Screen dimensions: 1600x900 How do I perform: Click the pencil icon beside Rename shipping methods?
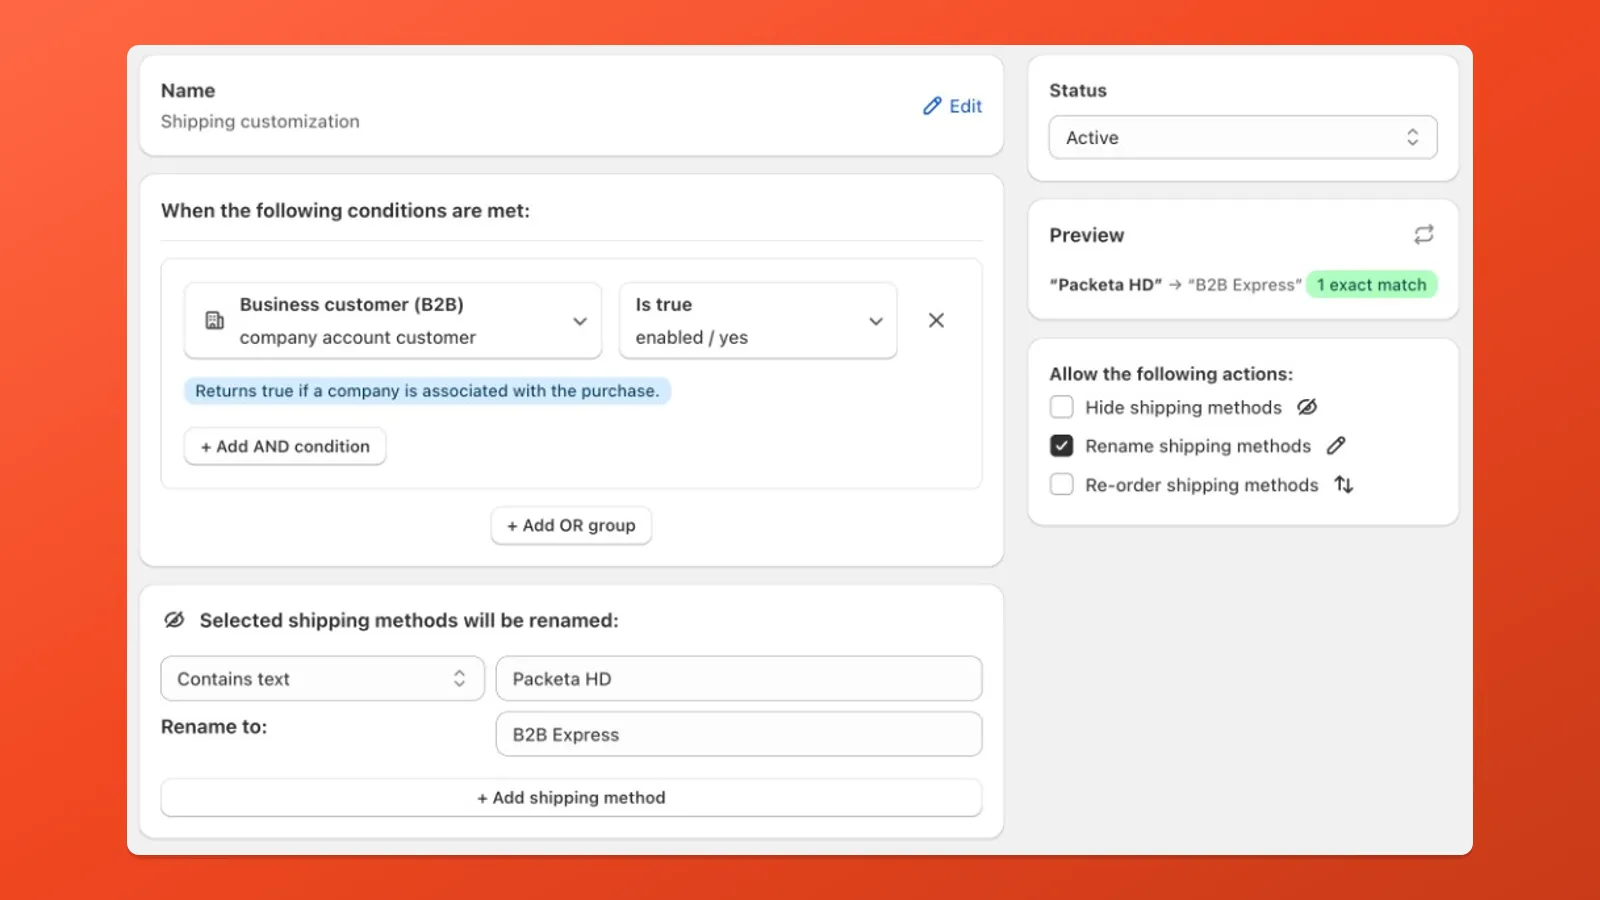click(1337, 445)
